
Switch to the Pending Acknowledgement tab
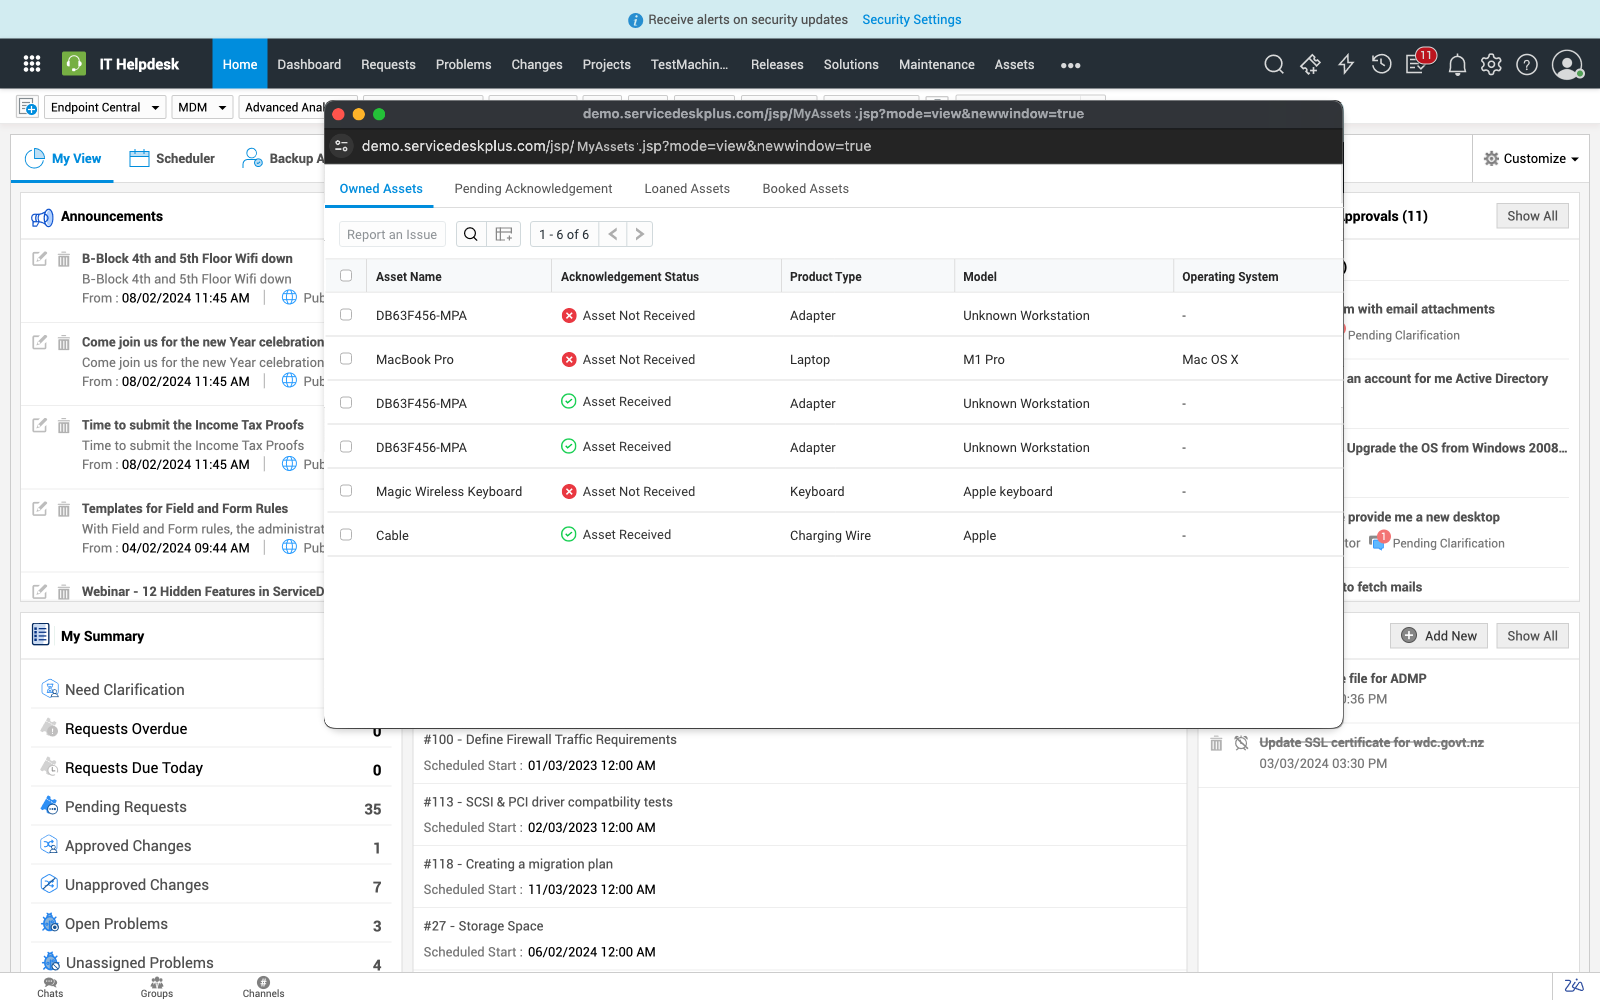tap(533, 188)
